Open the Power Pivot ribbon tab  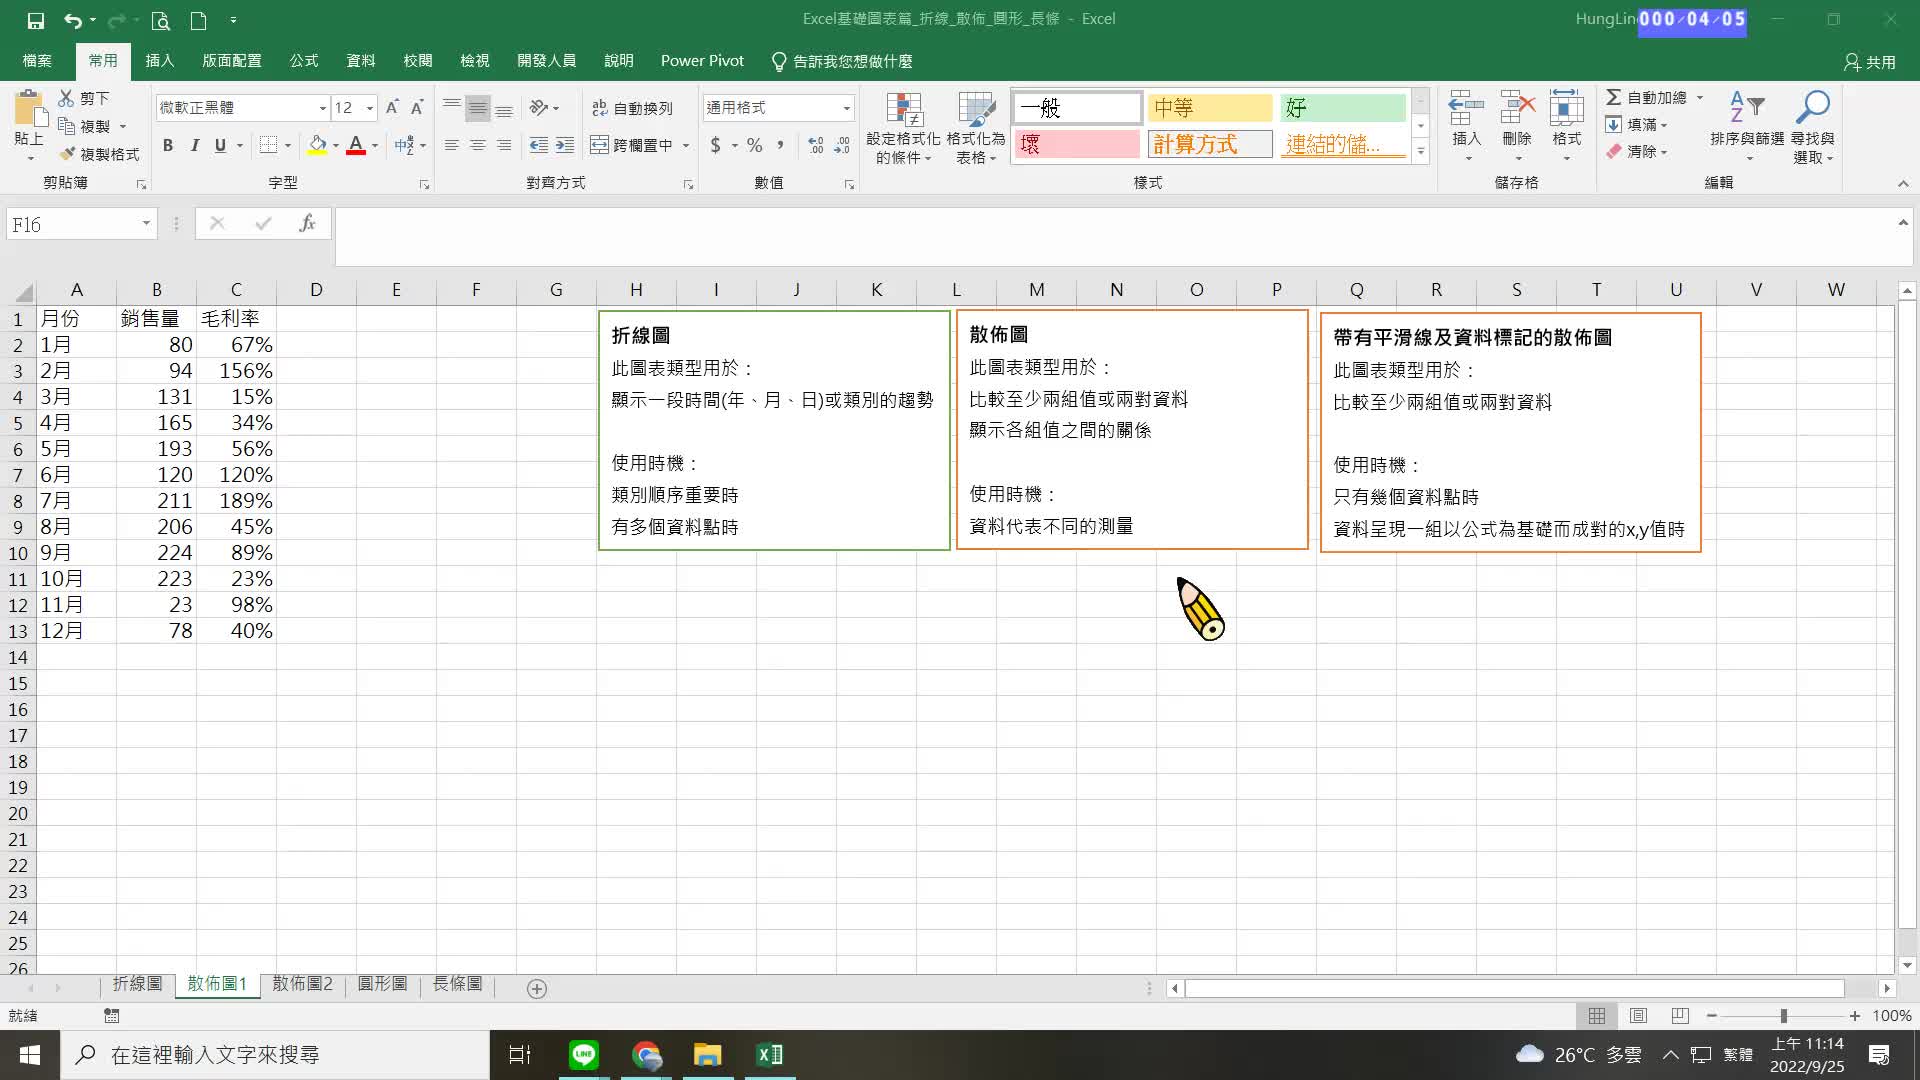(x=702, y=61)
